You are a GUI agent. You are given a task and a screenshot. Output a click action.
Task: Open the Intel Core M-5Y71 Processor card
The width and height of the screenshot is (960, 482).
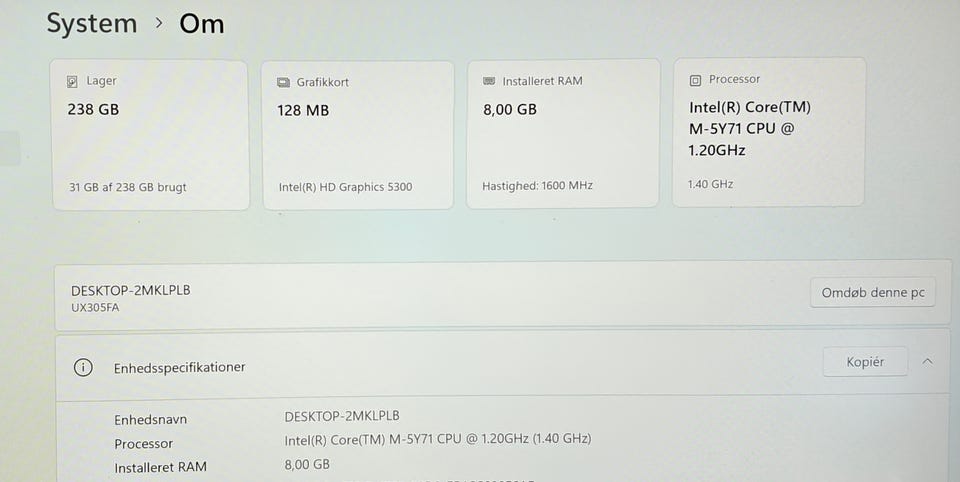tap(768, 133)
